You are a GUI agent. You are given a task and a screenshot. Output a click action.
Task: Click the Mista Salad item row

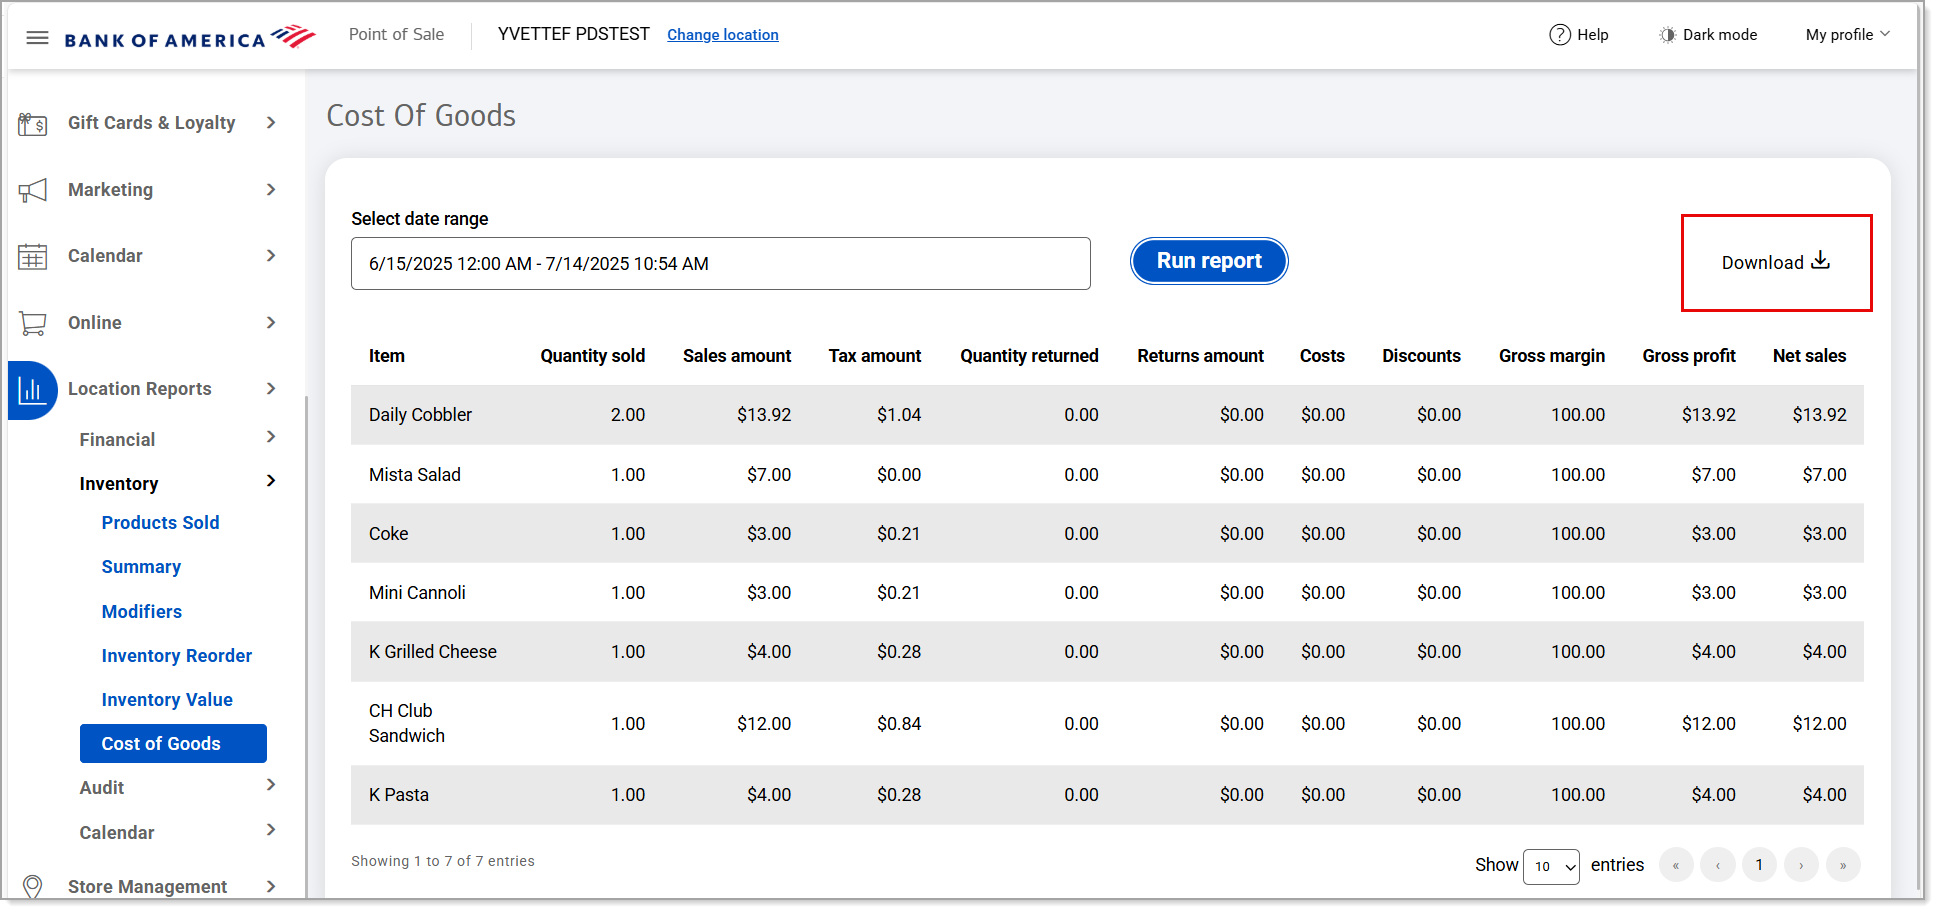[1107, 475]
